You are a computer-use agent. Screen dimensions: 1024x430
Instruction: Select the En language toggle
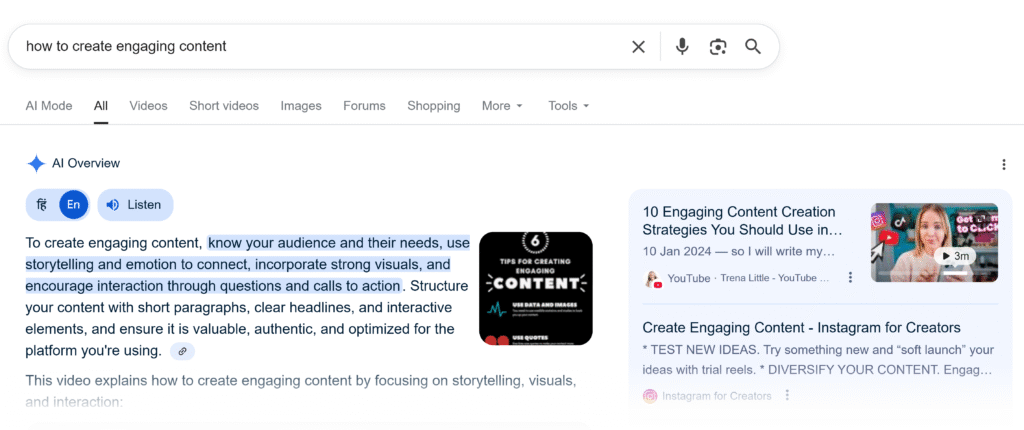[73, 205]
